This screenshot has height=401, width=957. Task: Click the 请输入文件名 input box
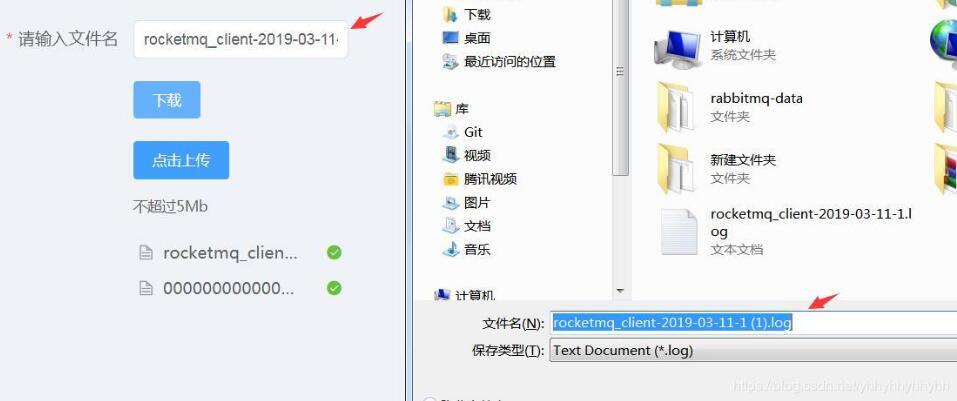pos(241,39)
